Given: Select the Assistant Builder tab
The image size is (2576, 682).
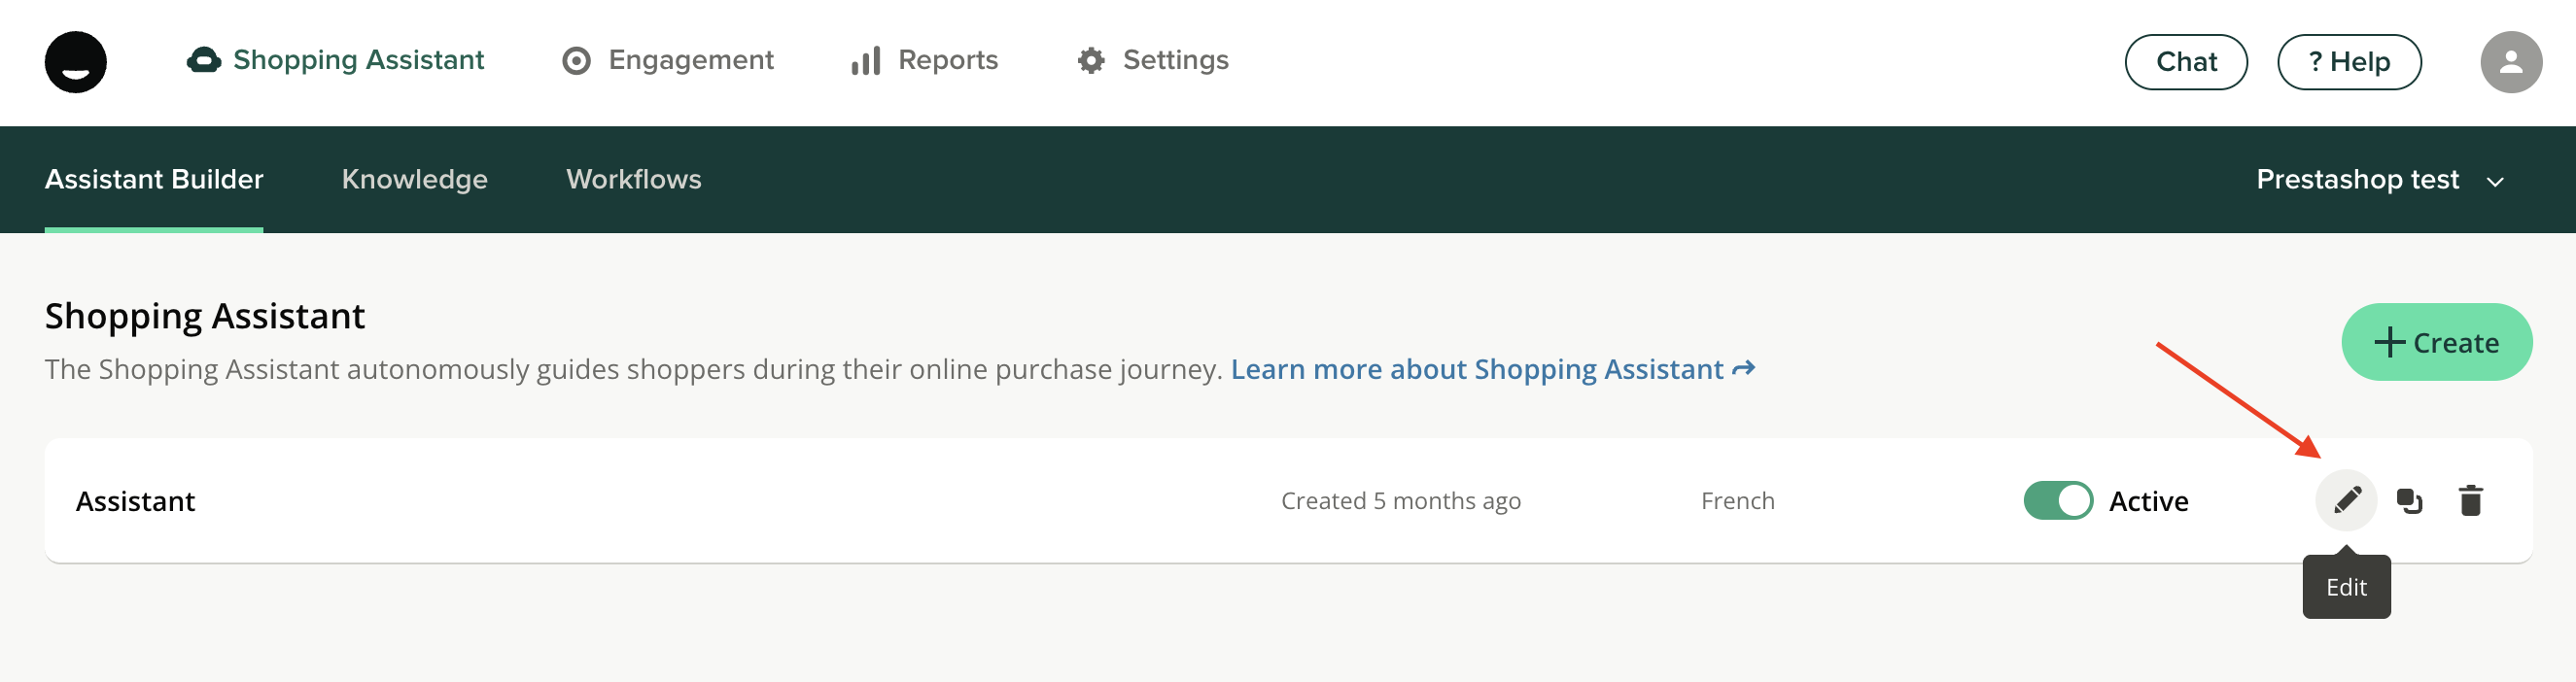Looking at the screenshot, I should pyautogui.click(x=154, y=179).
